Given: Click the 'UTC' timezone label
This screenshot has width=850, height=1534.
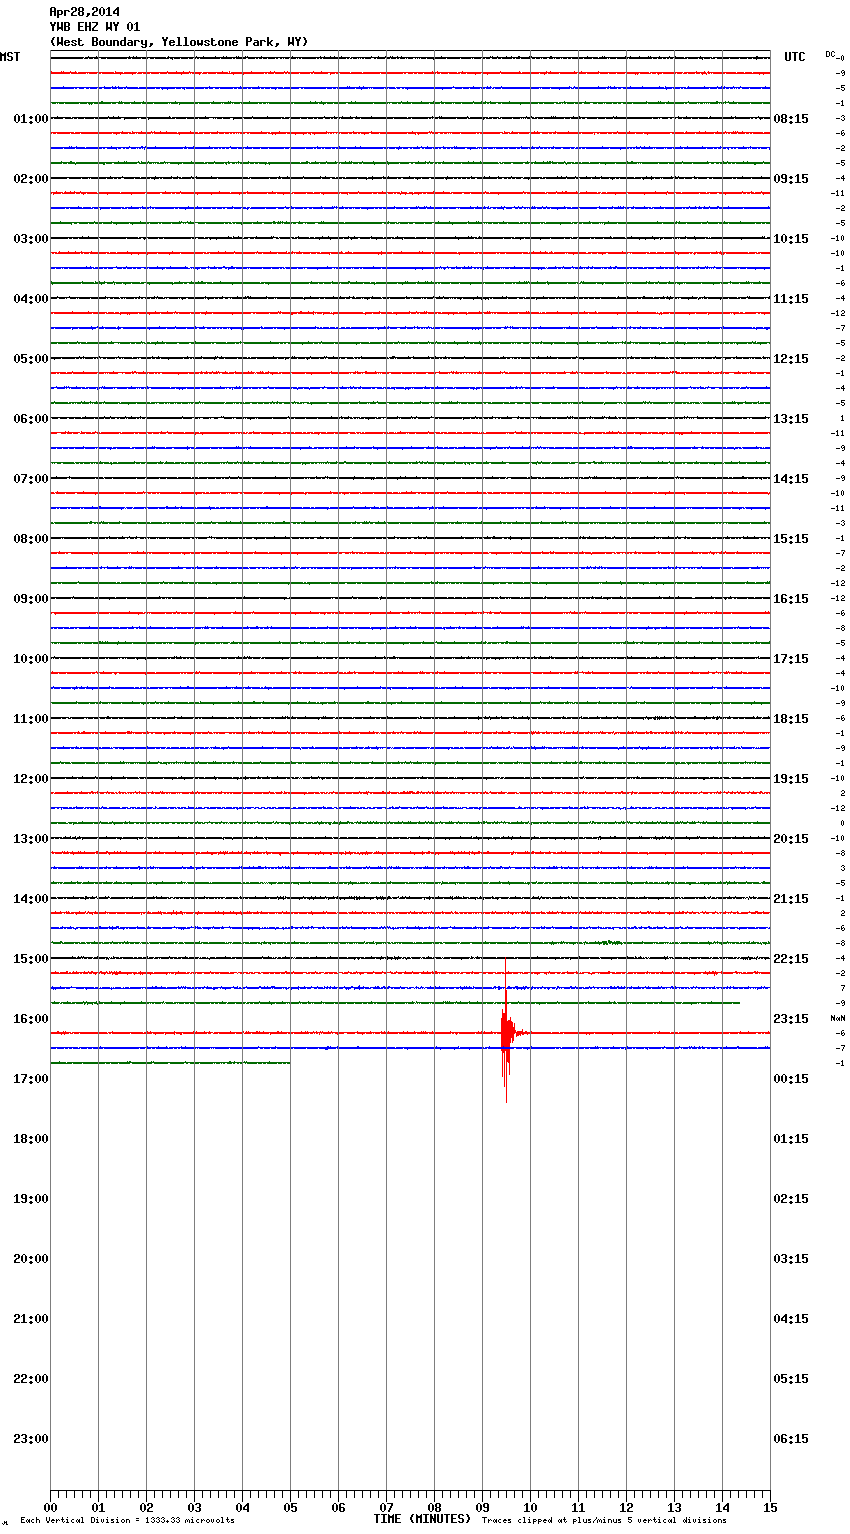Looking at the screenshot, I should [x=795, y=57].
